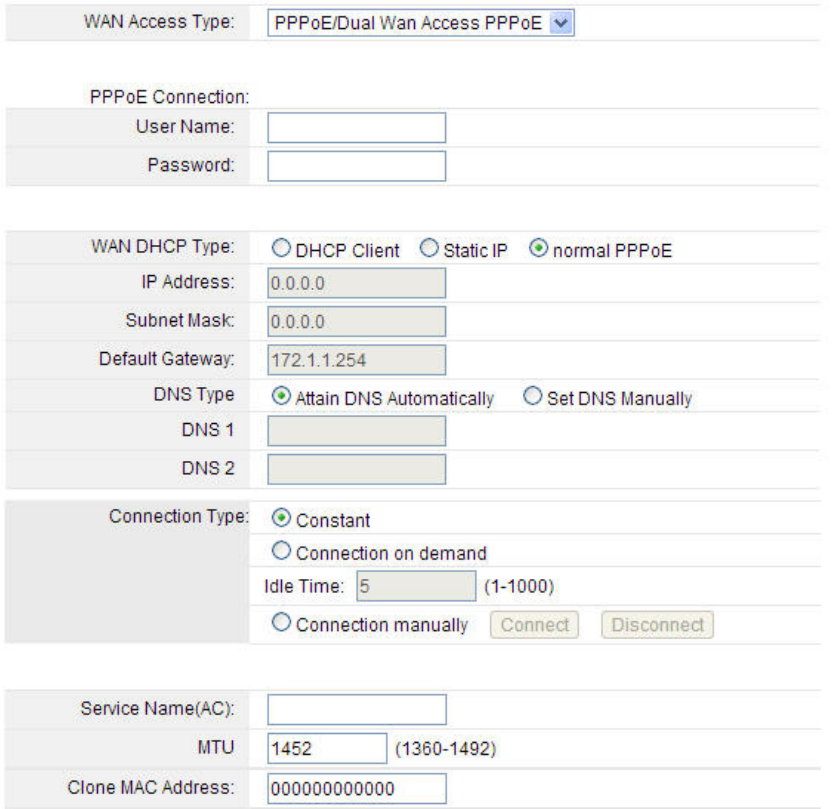Click the Idle Time field
Screen dimensions: 834x809
tap(416, 586)
